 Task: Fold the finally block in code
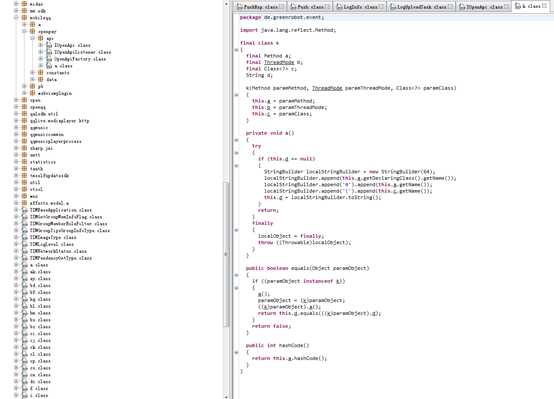[236, 230]
